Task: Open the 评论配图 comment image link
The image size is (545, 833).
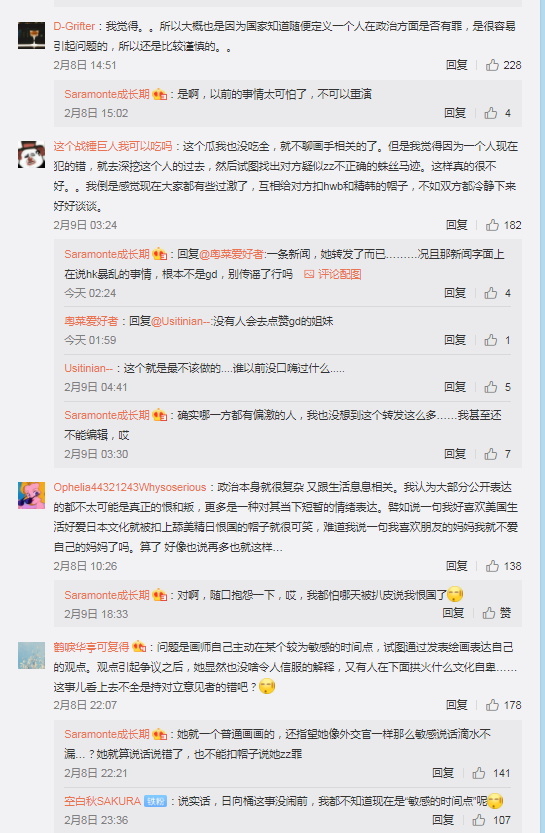Action: 333,274
